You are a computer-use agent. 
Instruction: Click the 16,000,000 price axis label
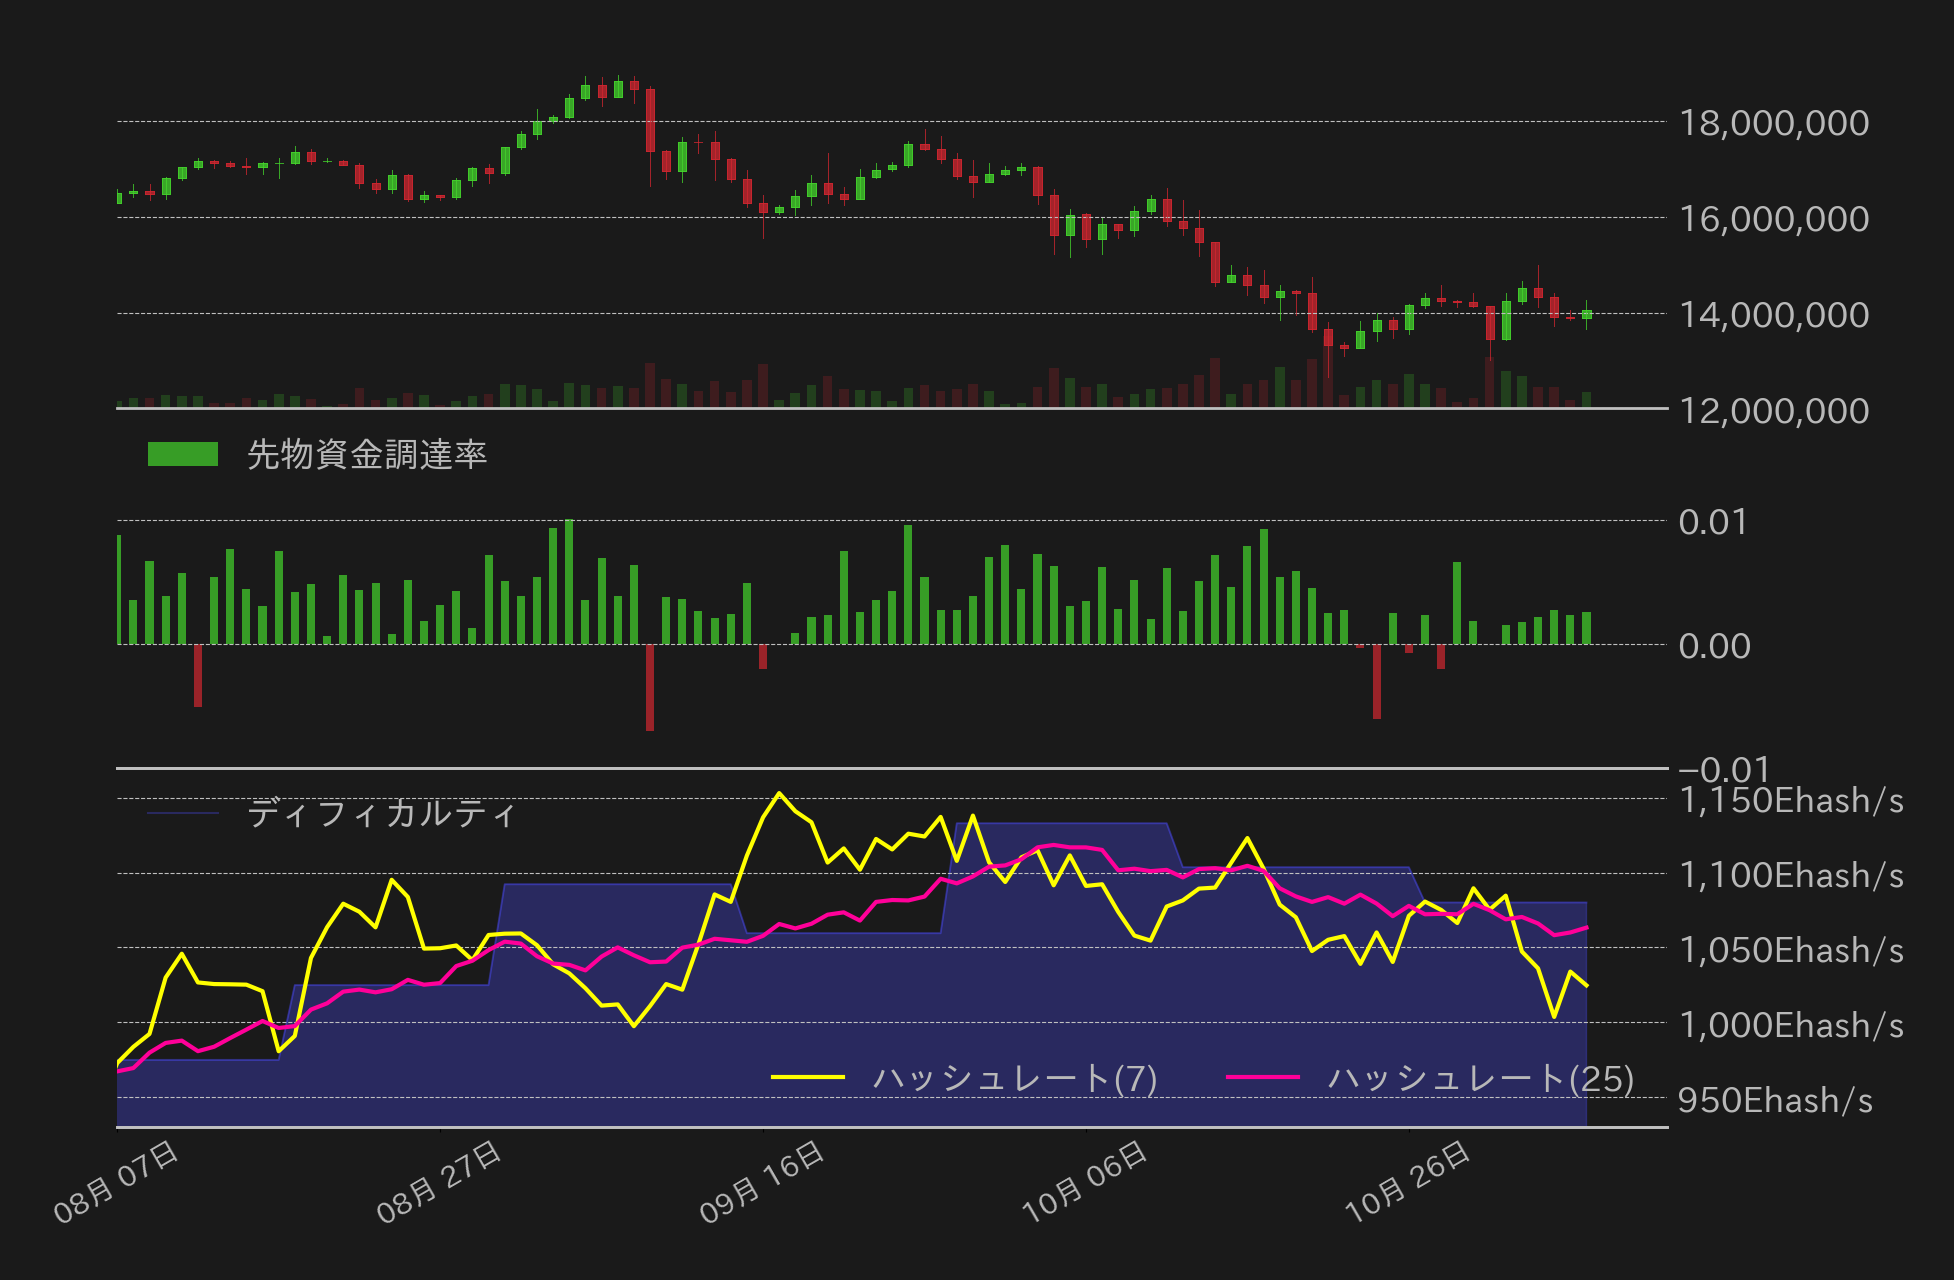click(x=1773, y=219)
